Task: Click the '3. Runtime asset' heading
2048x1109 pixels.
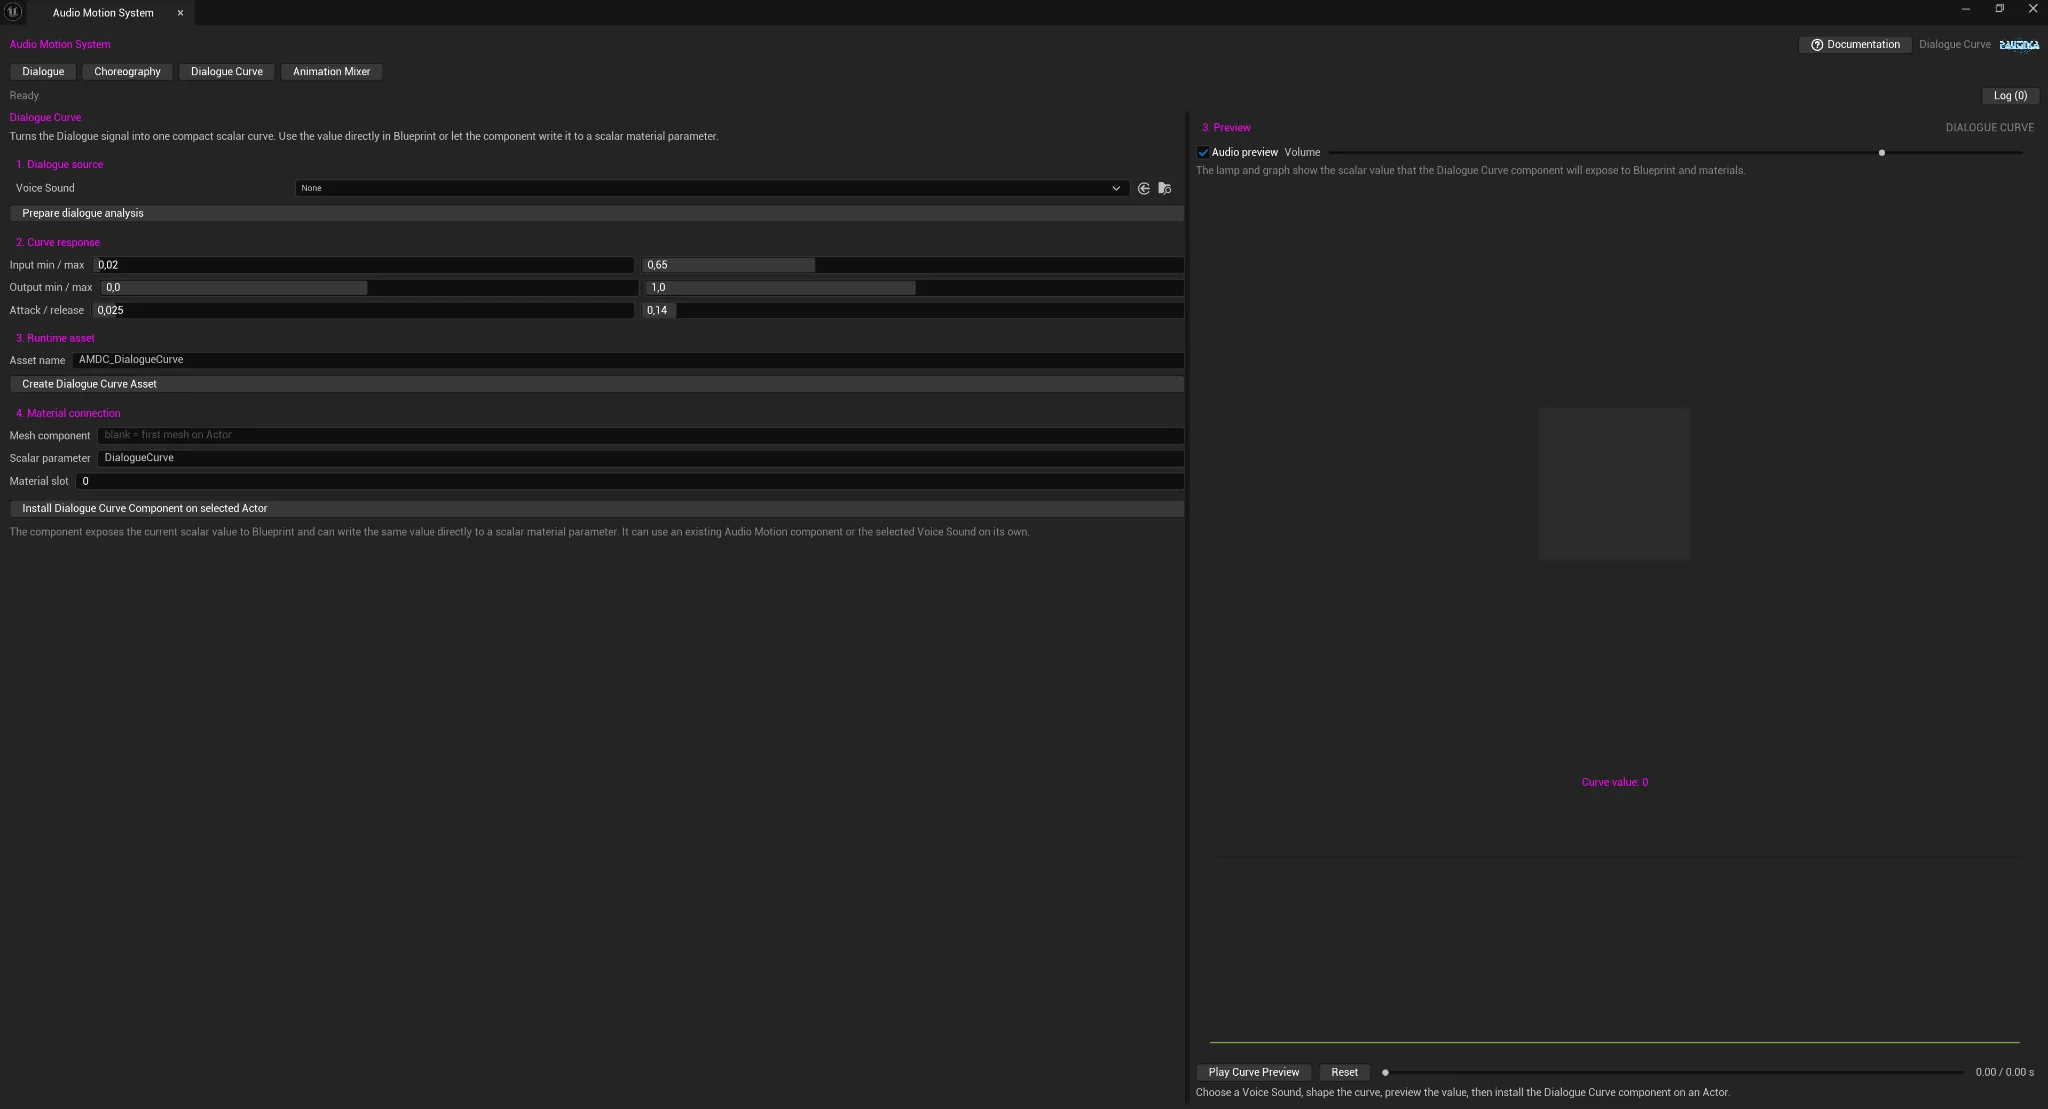Action: click(55, 339)
